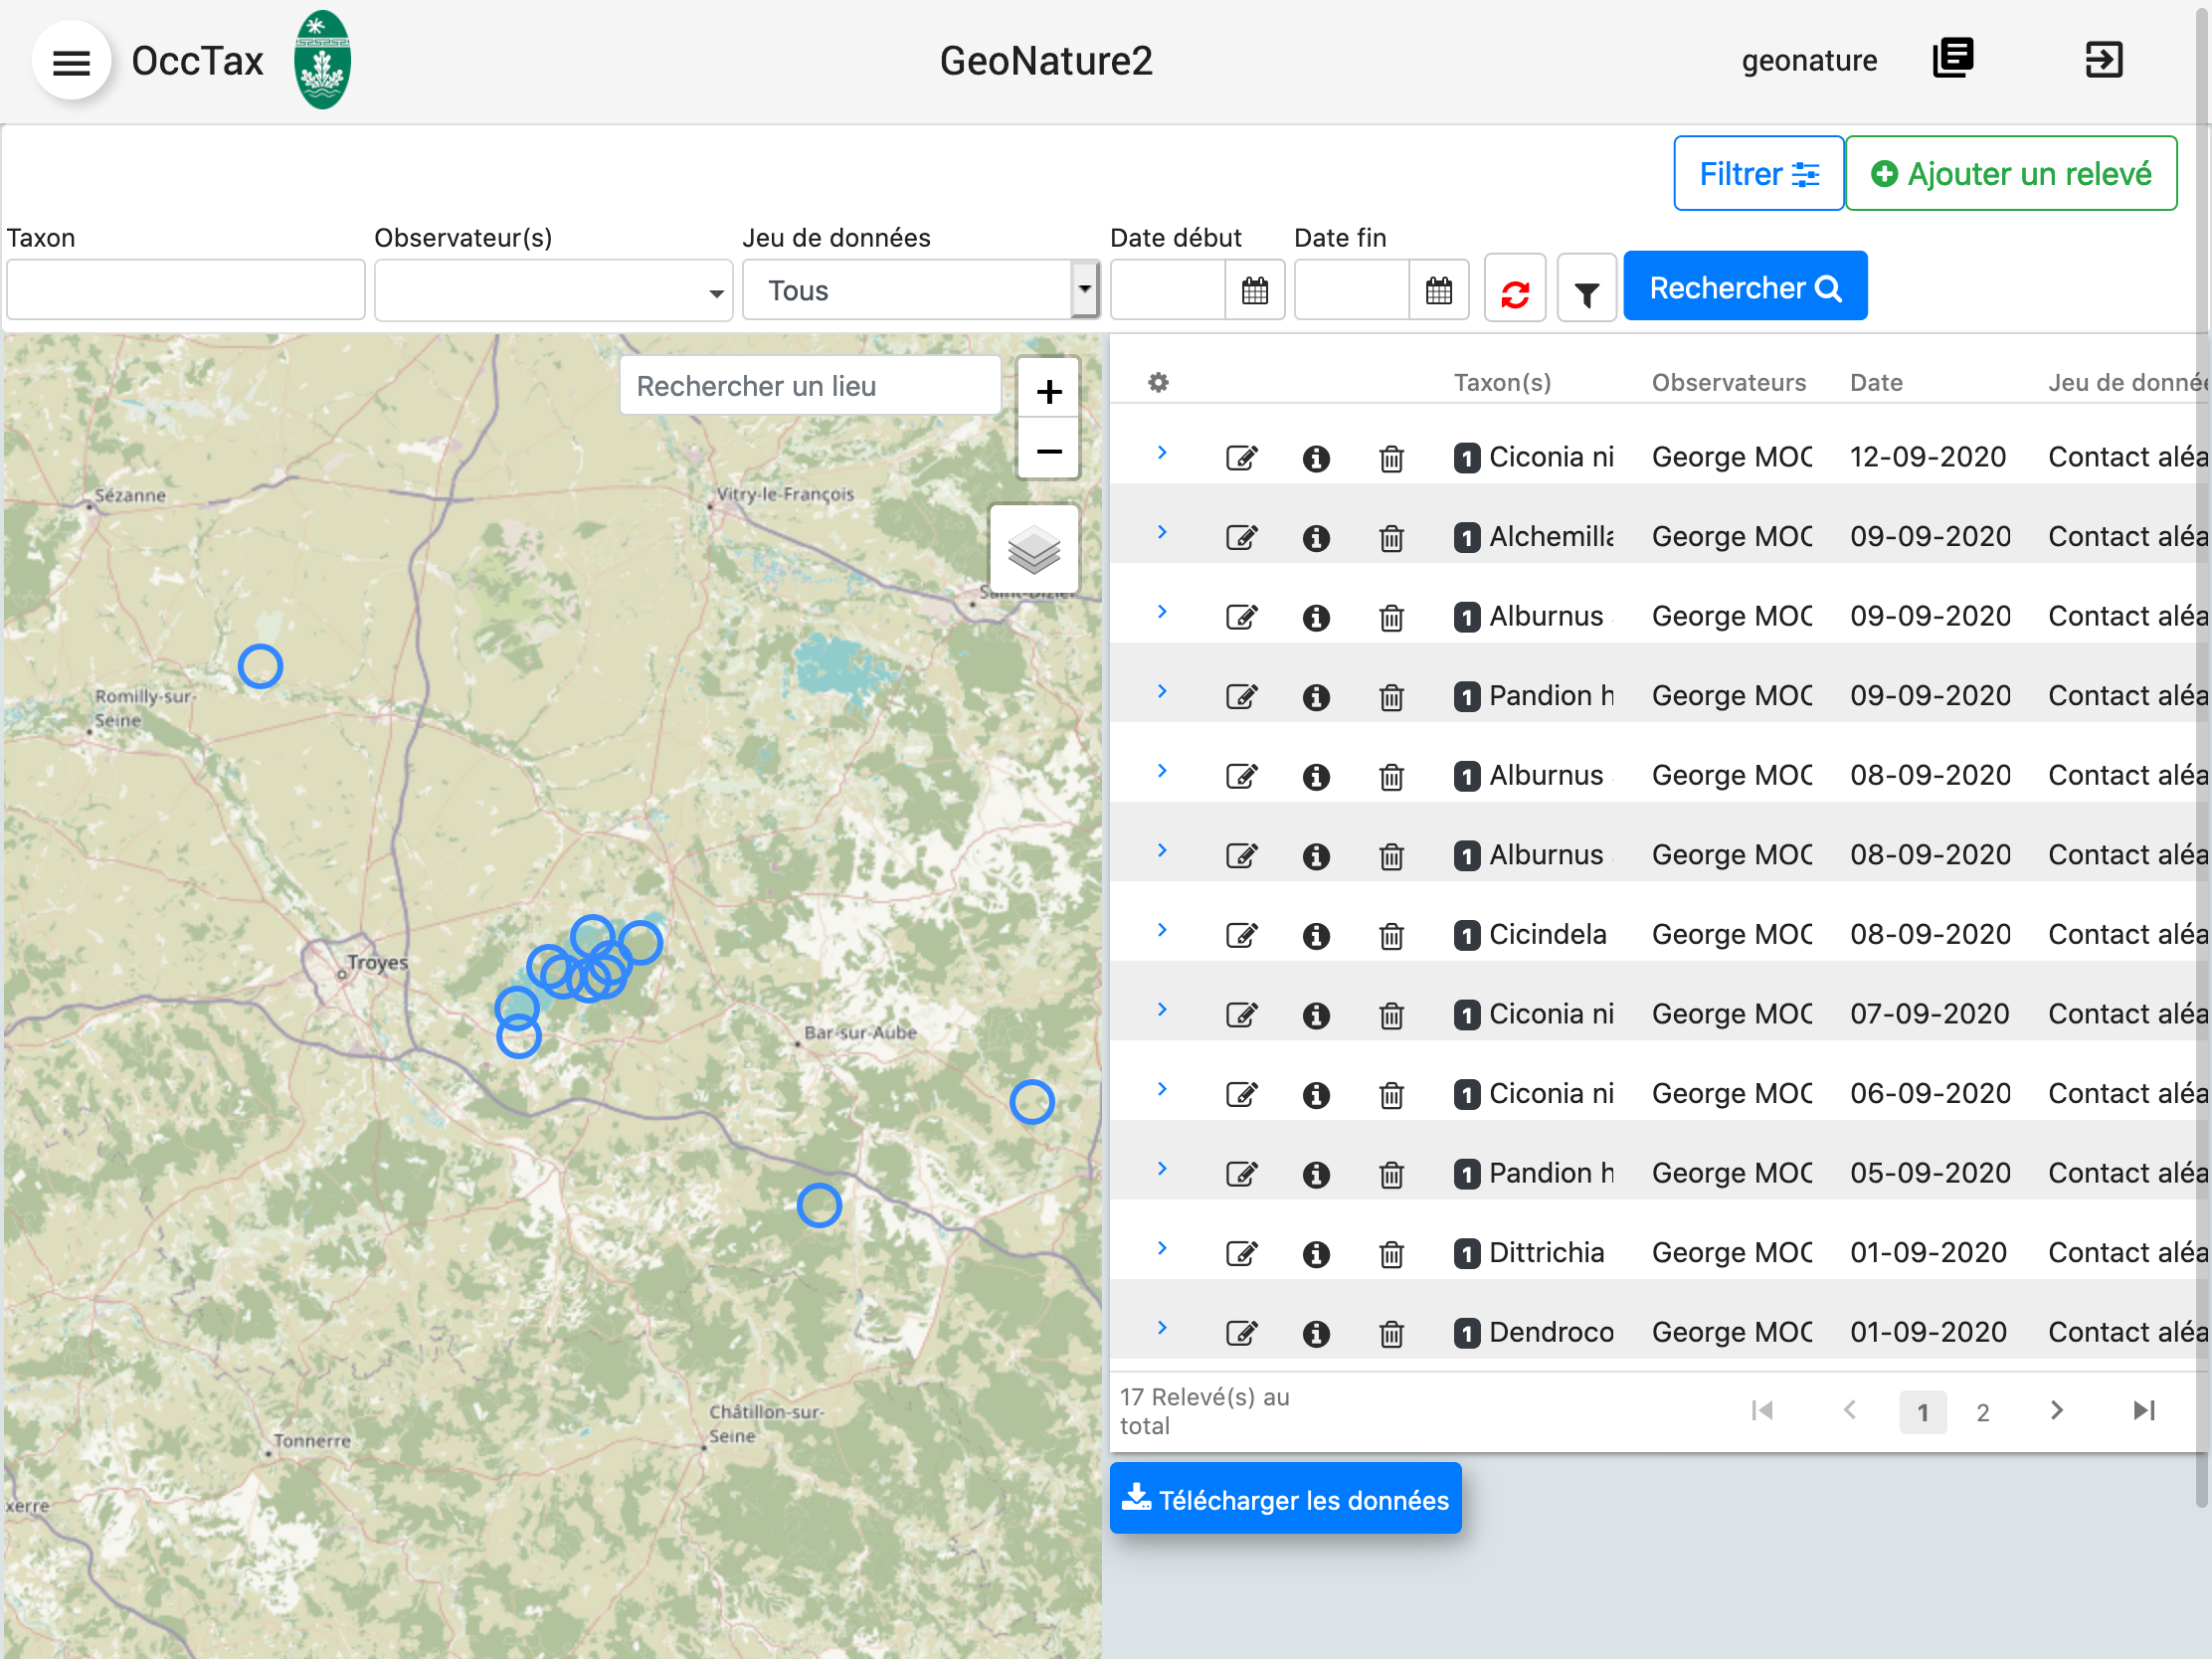Open the hamburger navigation menu
Screen dimensions: 2212x1659
(x=71, y=62)
